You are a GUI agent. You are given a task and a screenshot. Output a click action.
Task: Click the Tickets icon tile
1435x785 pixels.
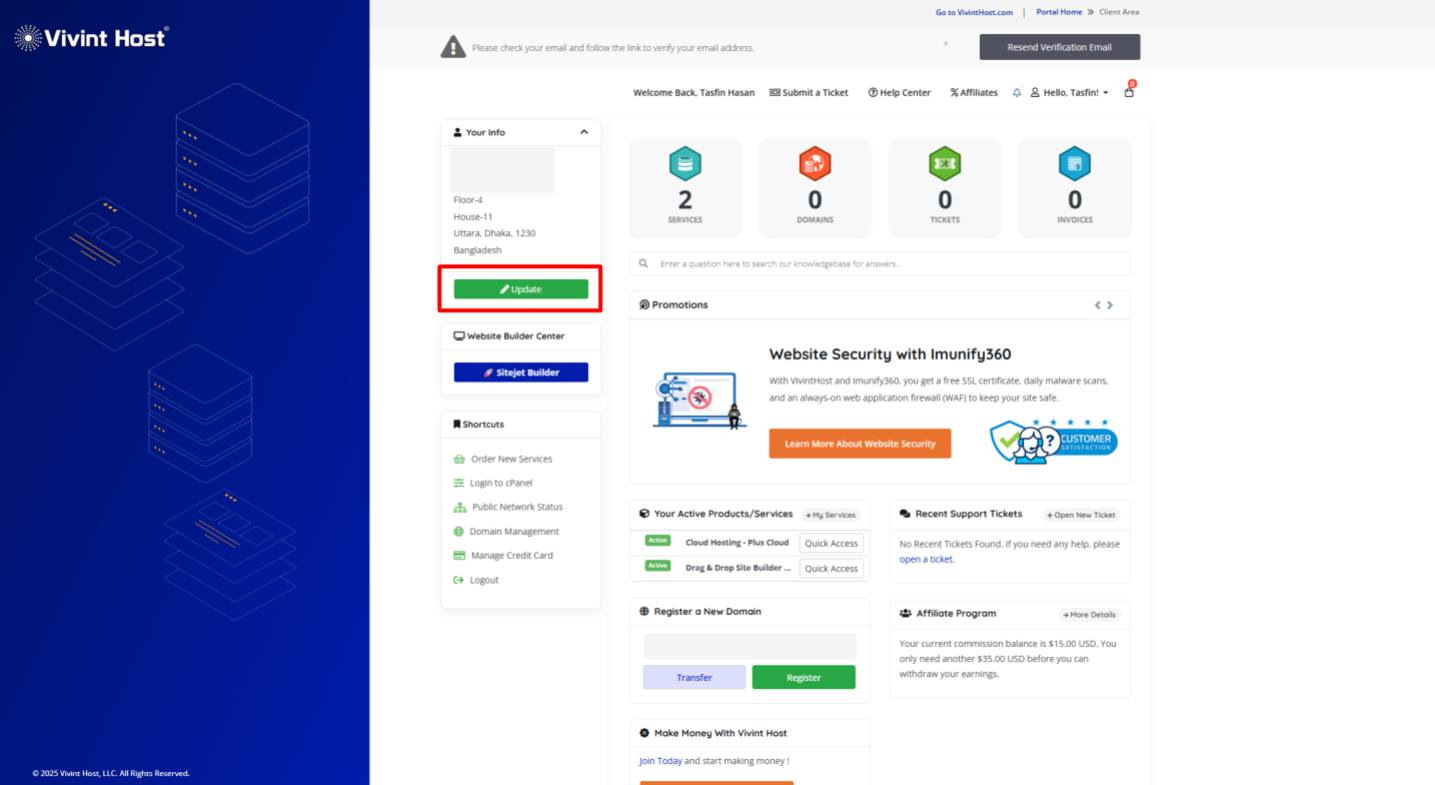[945, 164]
